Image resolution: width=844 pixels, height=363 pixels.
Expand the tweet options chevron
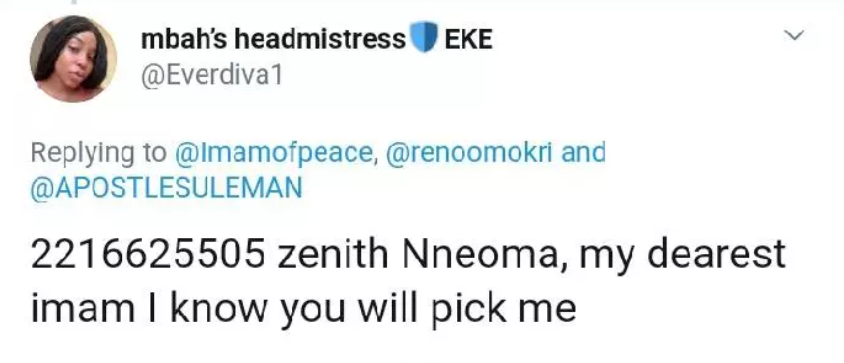coord(793,36)
